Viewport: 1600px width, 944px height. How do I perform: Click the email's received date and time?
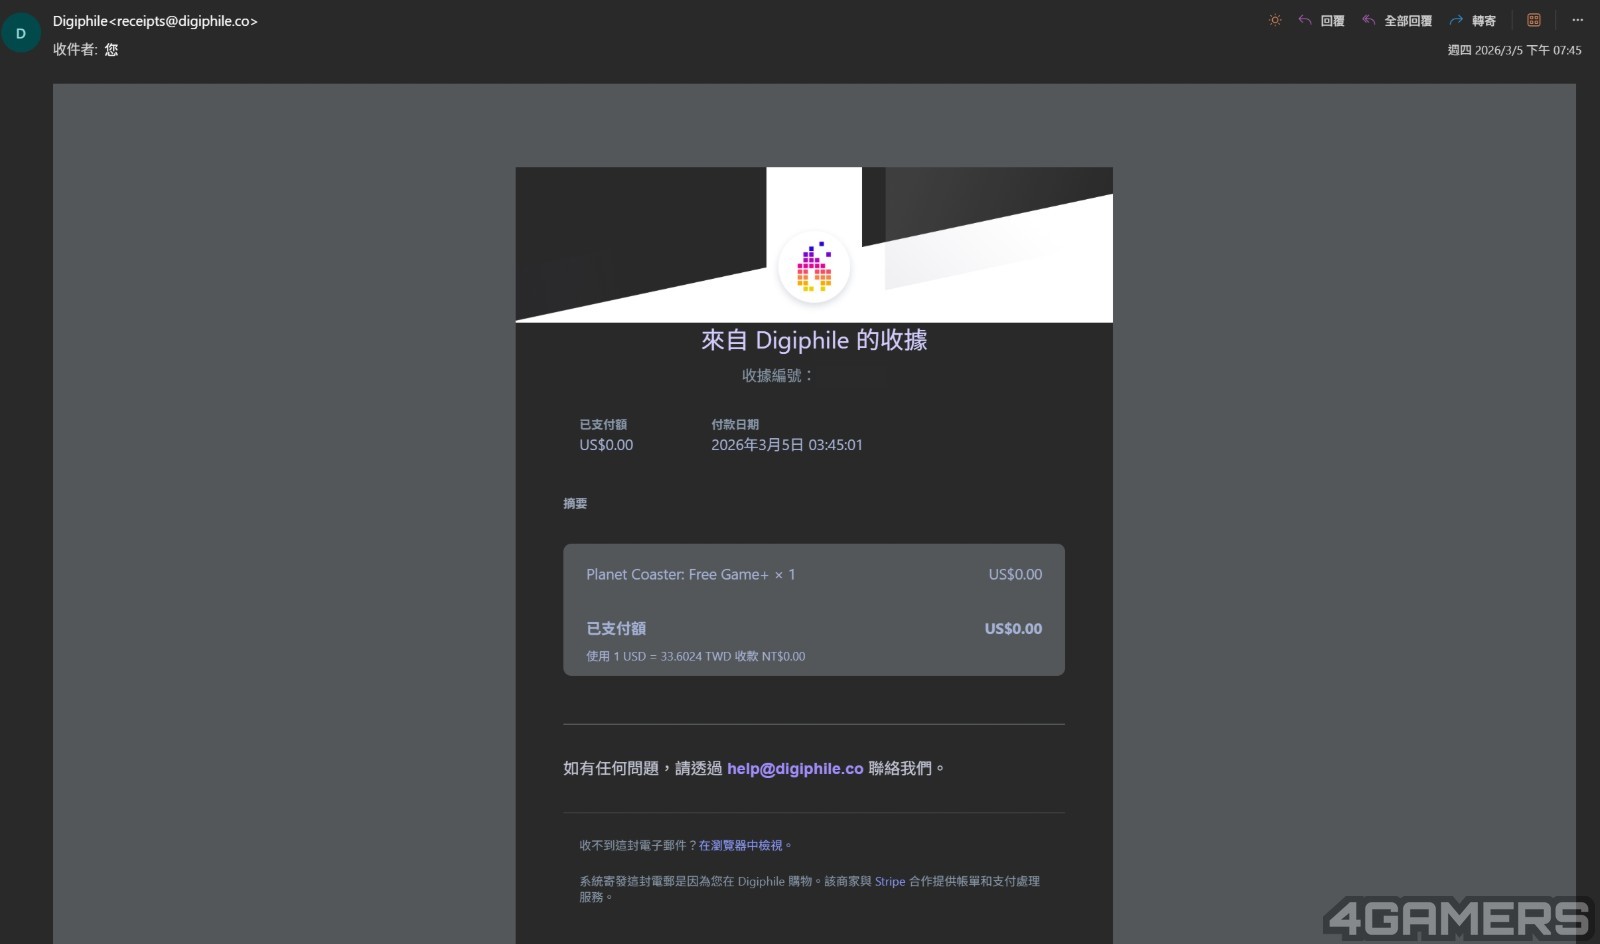point(1514,50)
